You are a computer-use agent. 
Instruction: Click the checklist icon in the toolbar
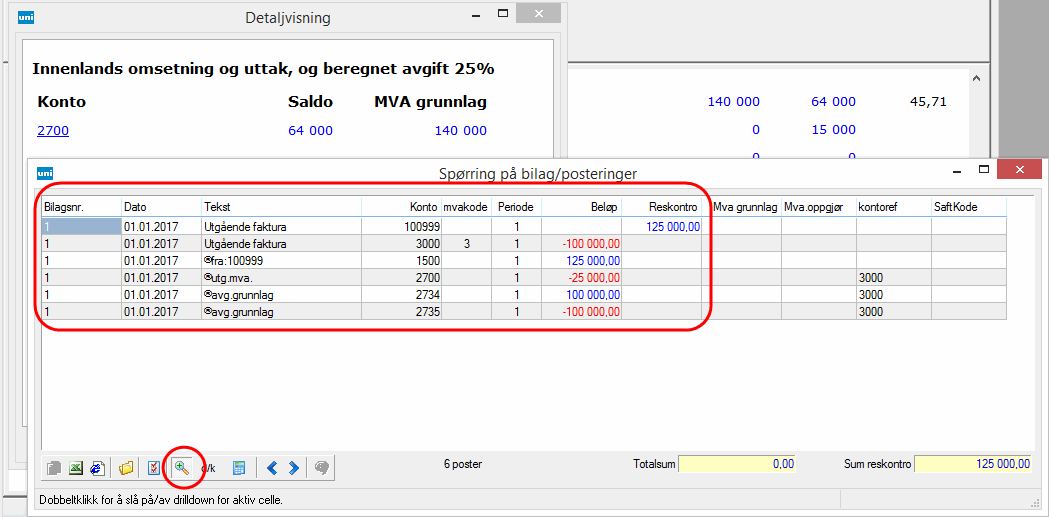[154, 467]
